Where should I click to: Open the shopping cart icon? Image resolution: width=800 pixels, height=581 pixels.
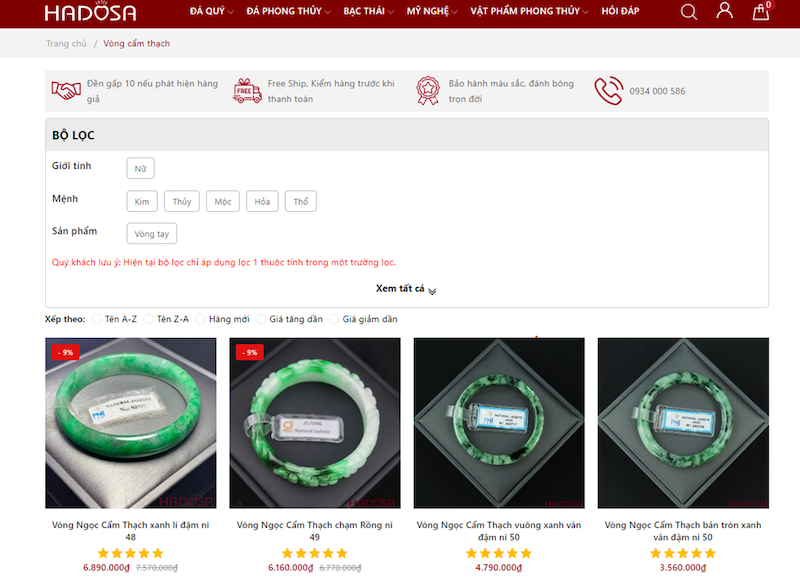pyautogui.click(x=761, y=12)
